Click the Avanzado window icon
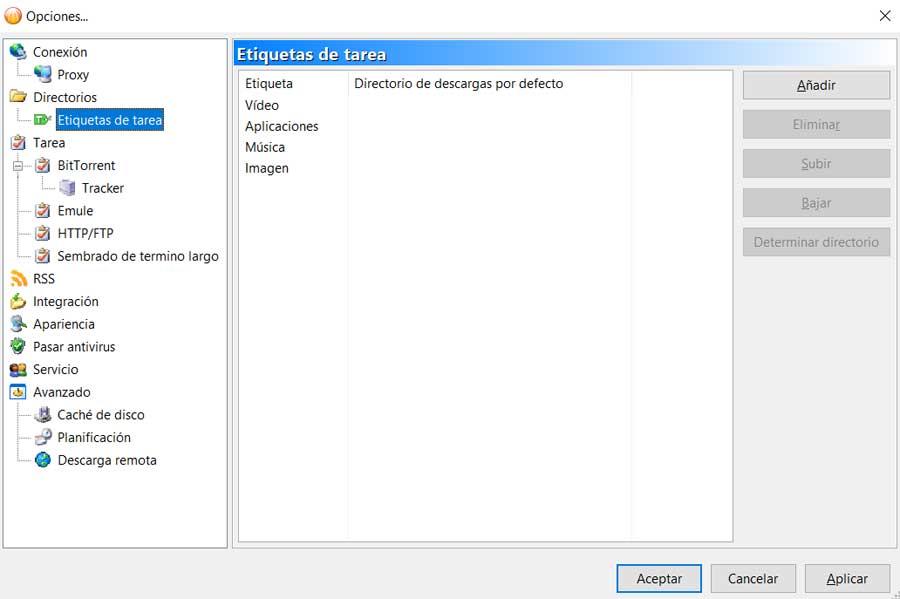900x599 pixels. pyautogui.click(x=18, y=392)
